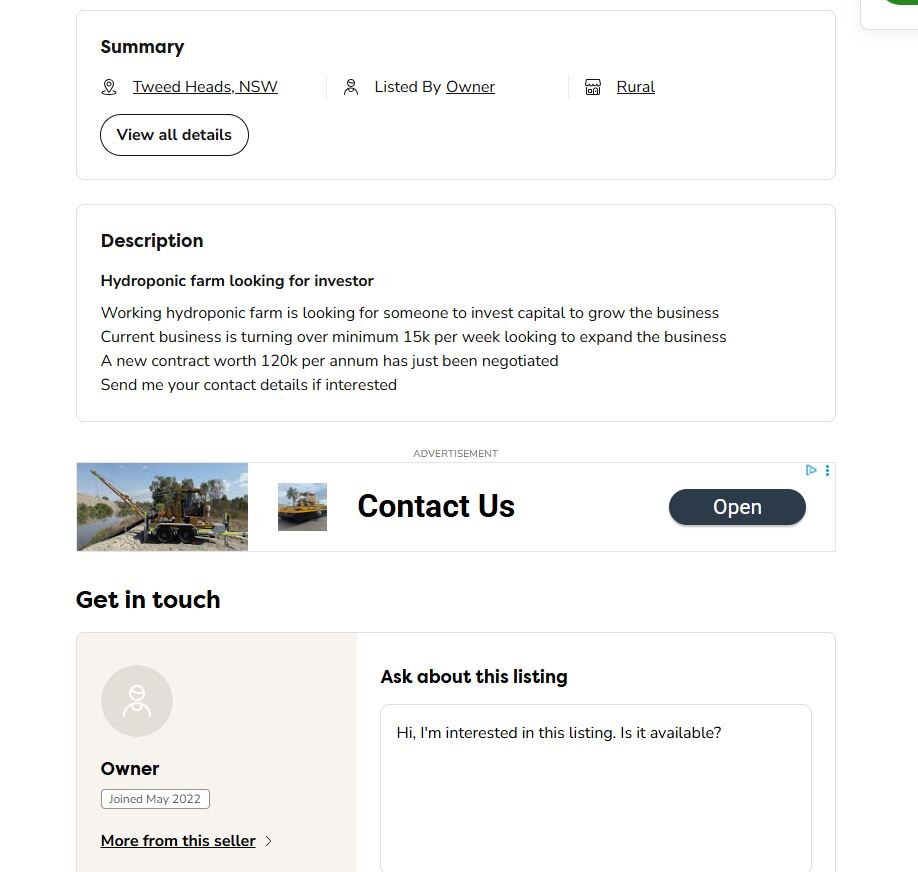
Task: Click the location pin icon beside Tweed Heads
Action: pyautogui.click(x=109, y=87)
